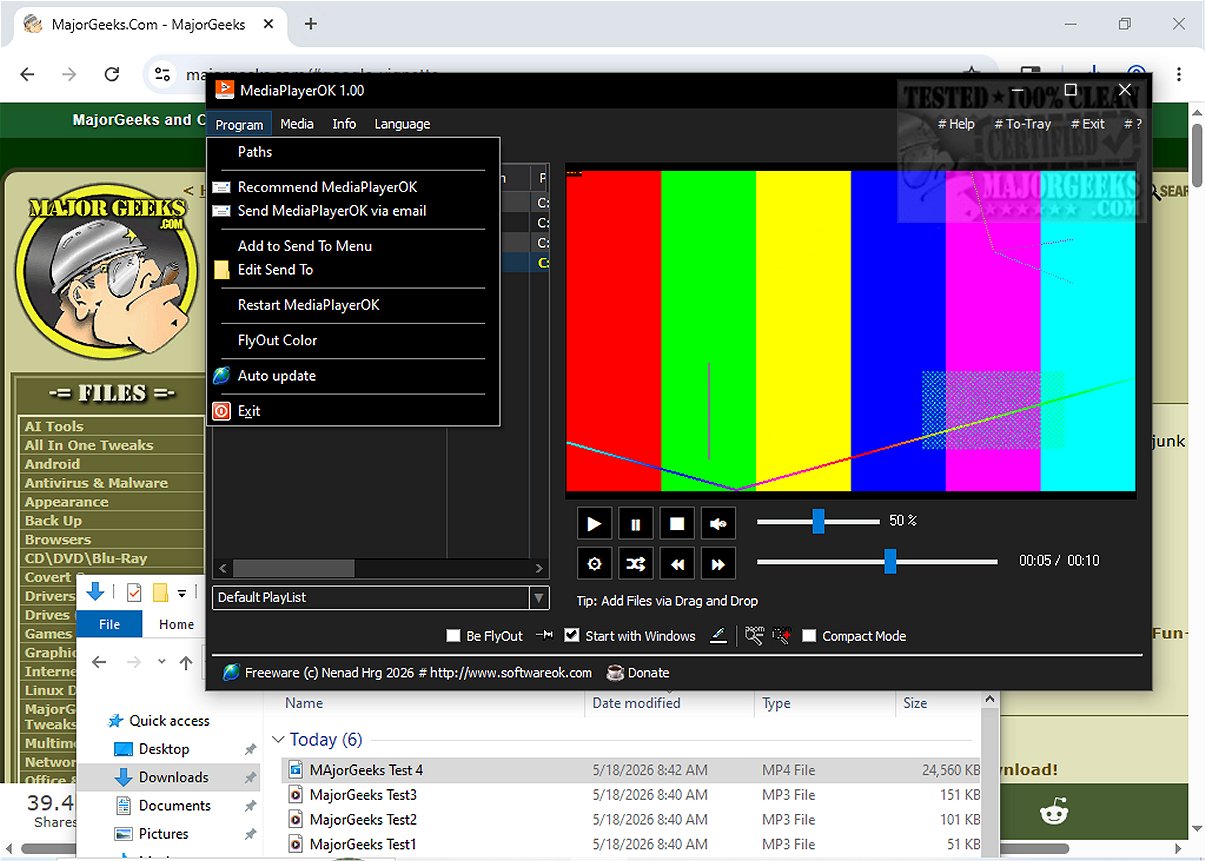Mute audio via the speaker icon
This screenshot has width=1205, height=861.
point(718,523)
